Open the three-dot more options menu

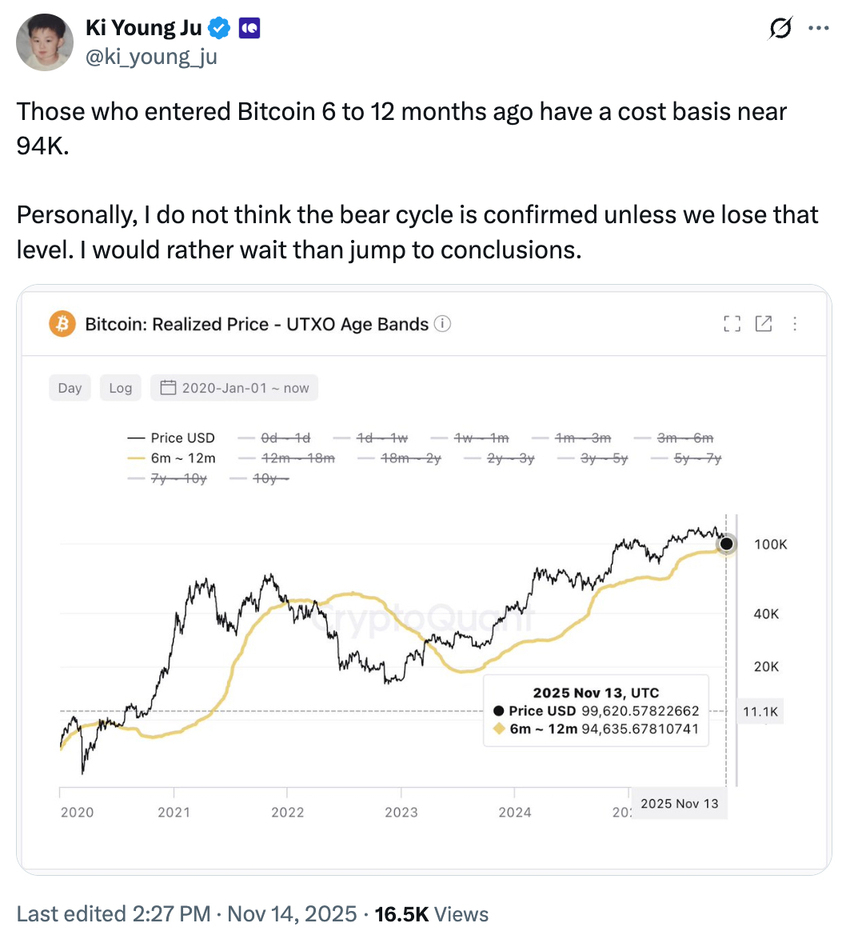pyautogui.click(x=818, y=29)
